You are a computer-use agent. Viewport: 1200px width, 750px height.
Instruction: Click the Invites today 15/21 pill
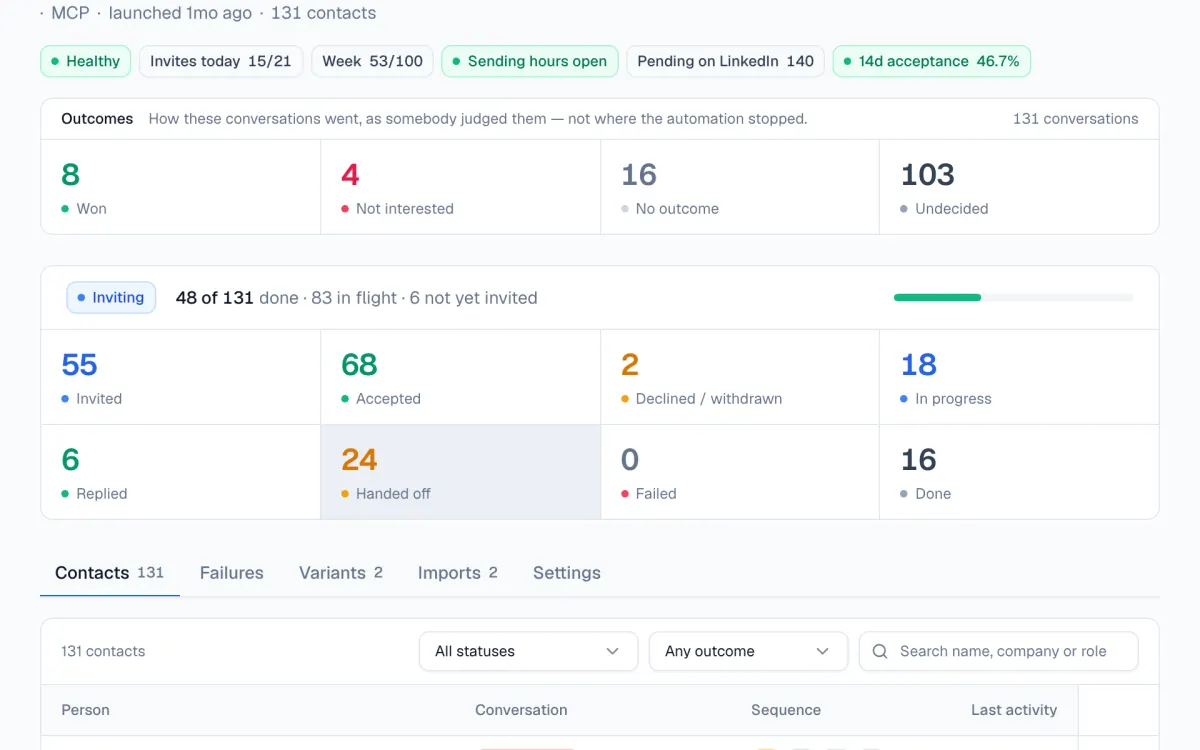[221, 61]
